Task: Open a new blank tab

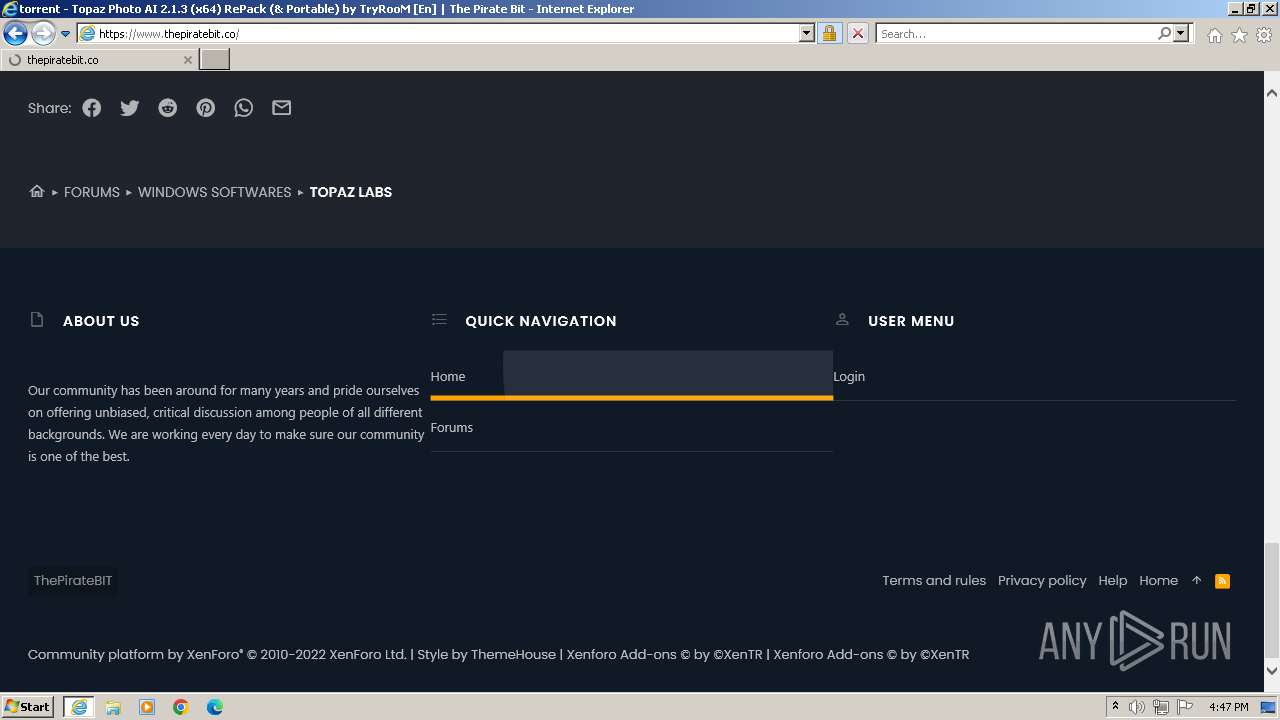Action: tap(215, 60)
